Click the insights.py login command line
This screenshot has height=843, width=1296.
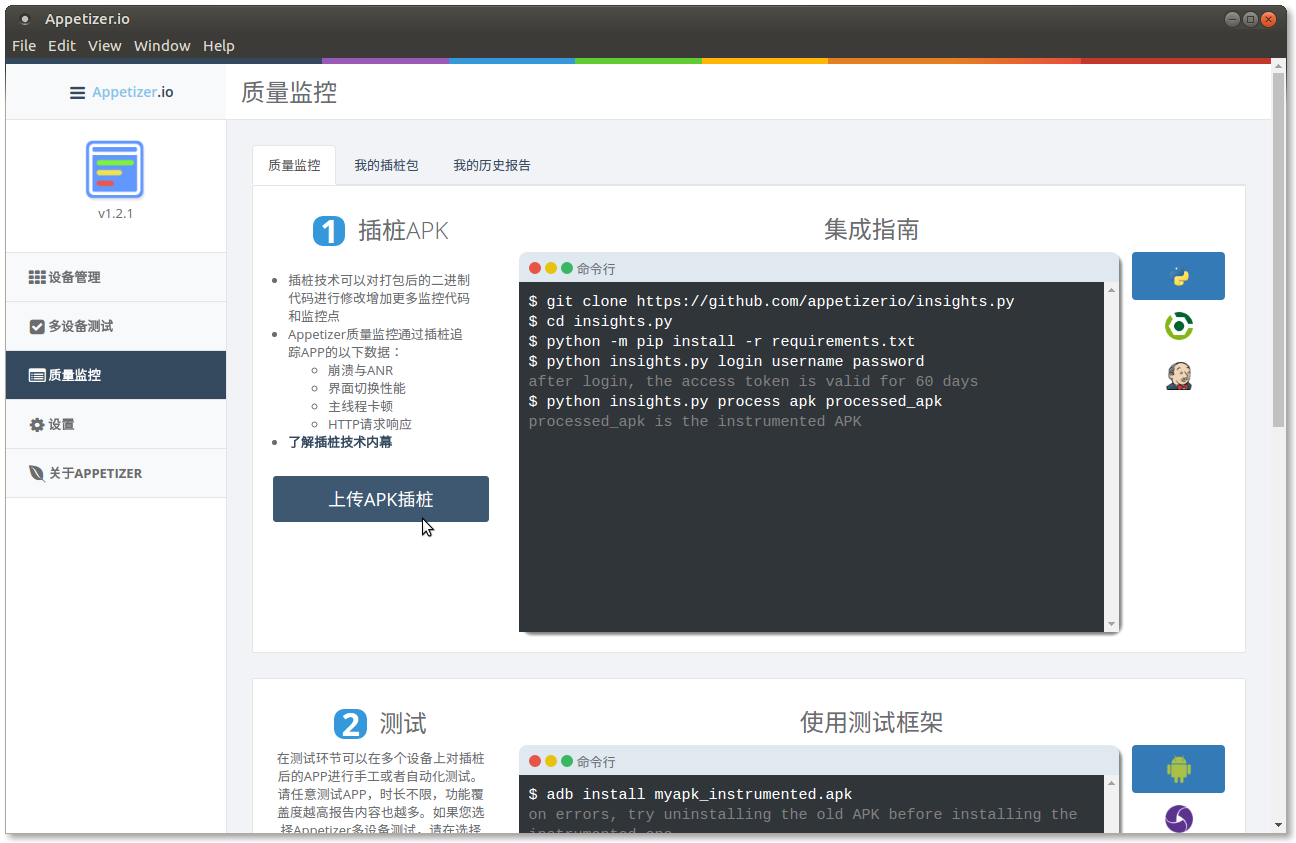click(x=726, y=361)
